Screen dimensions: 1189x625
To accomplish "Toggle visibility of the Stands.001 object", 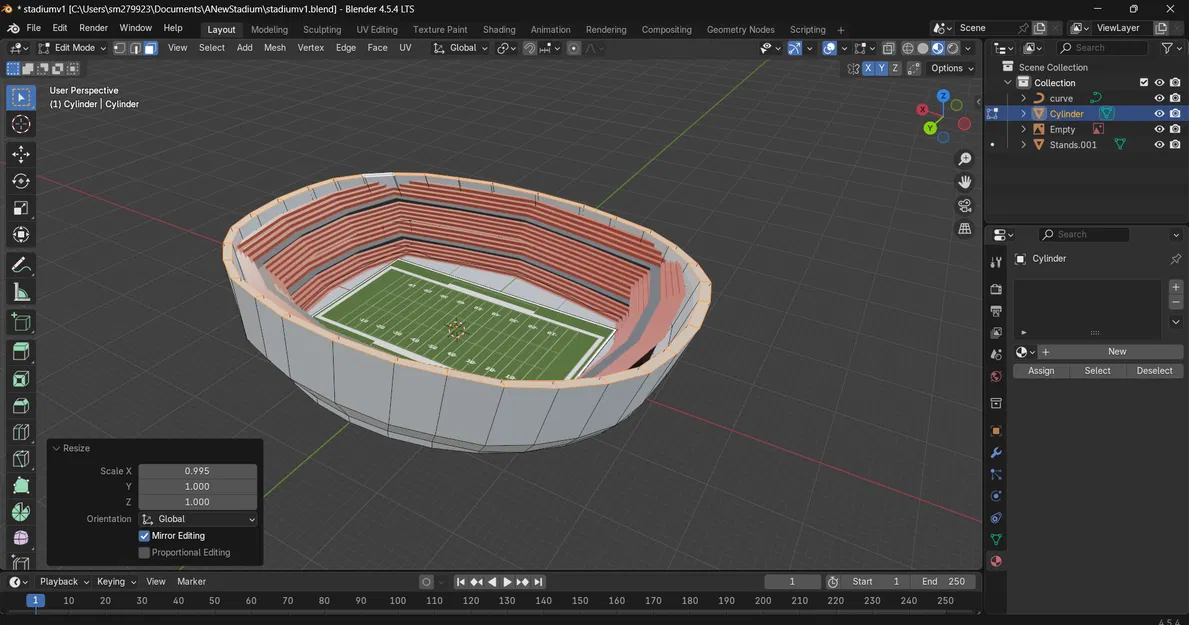I will tap(1158, 144).
